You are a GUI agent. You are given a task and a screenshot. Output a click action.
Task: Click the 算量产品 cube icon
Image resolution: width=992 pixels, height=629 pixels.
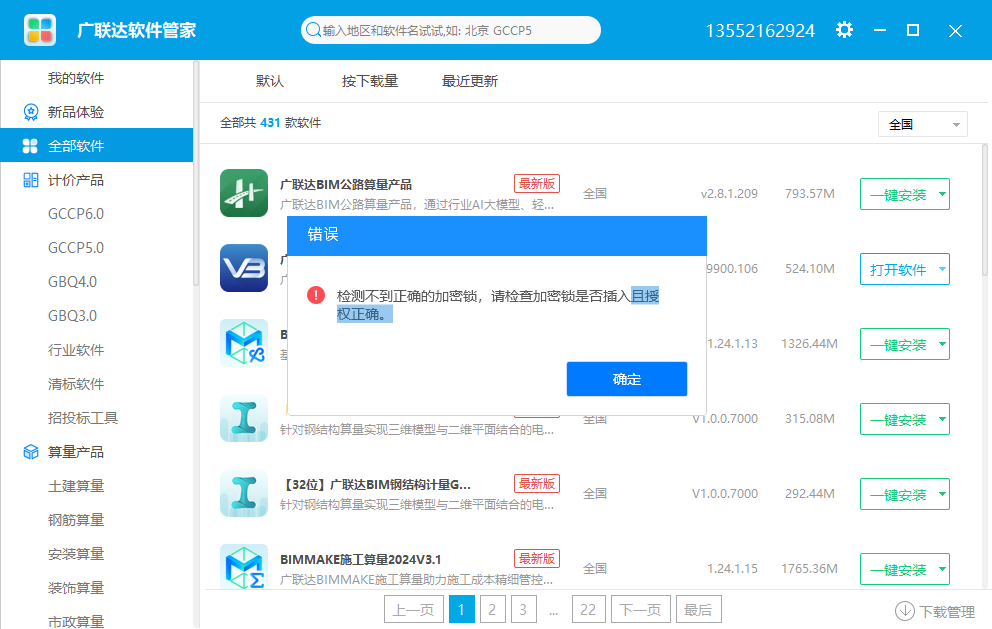pyautogui.click(x=30, y=452)
